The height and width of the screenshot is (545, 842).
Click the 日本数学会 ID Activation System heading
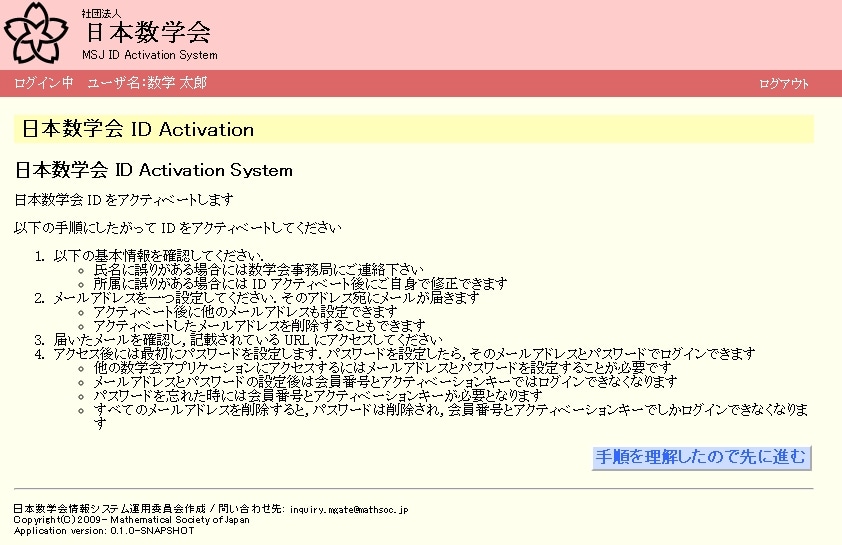[x=154, y=170]
